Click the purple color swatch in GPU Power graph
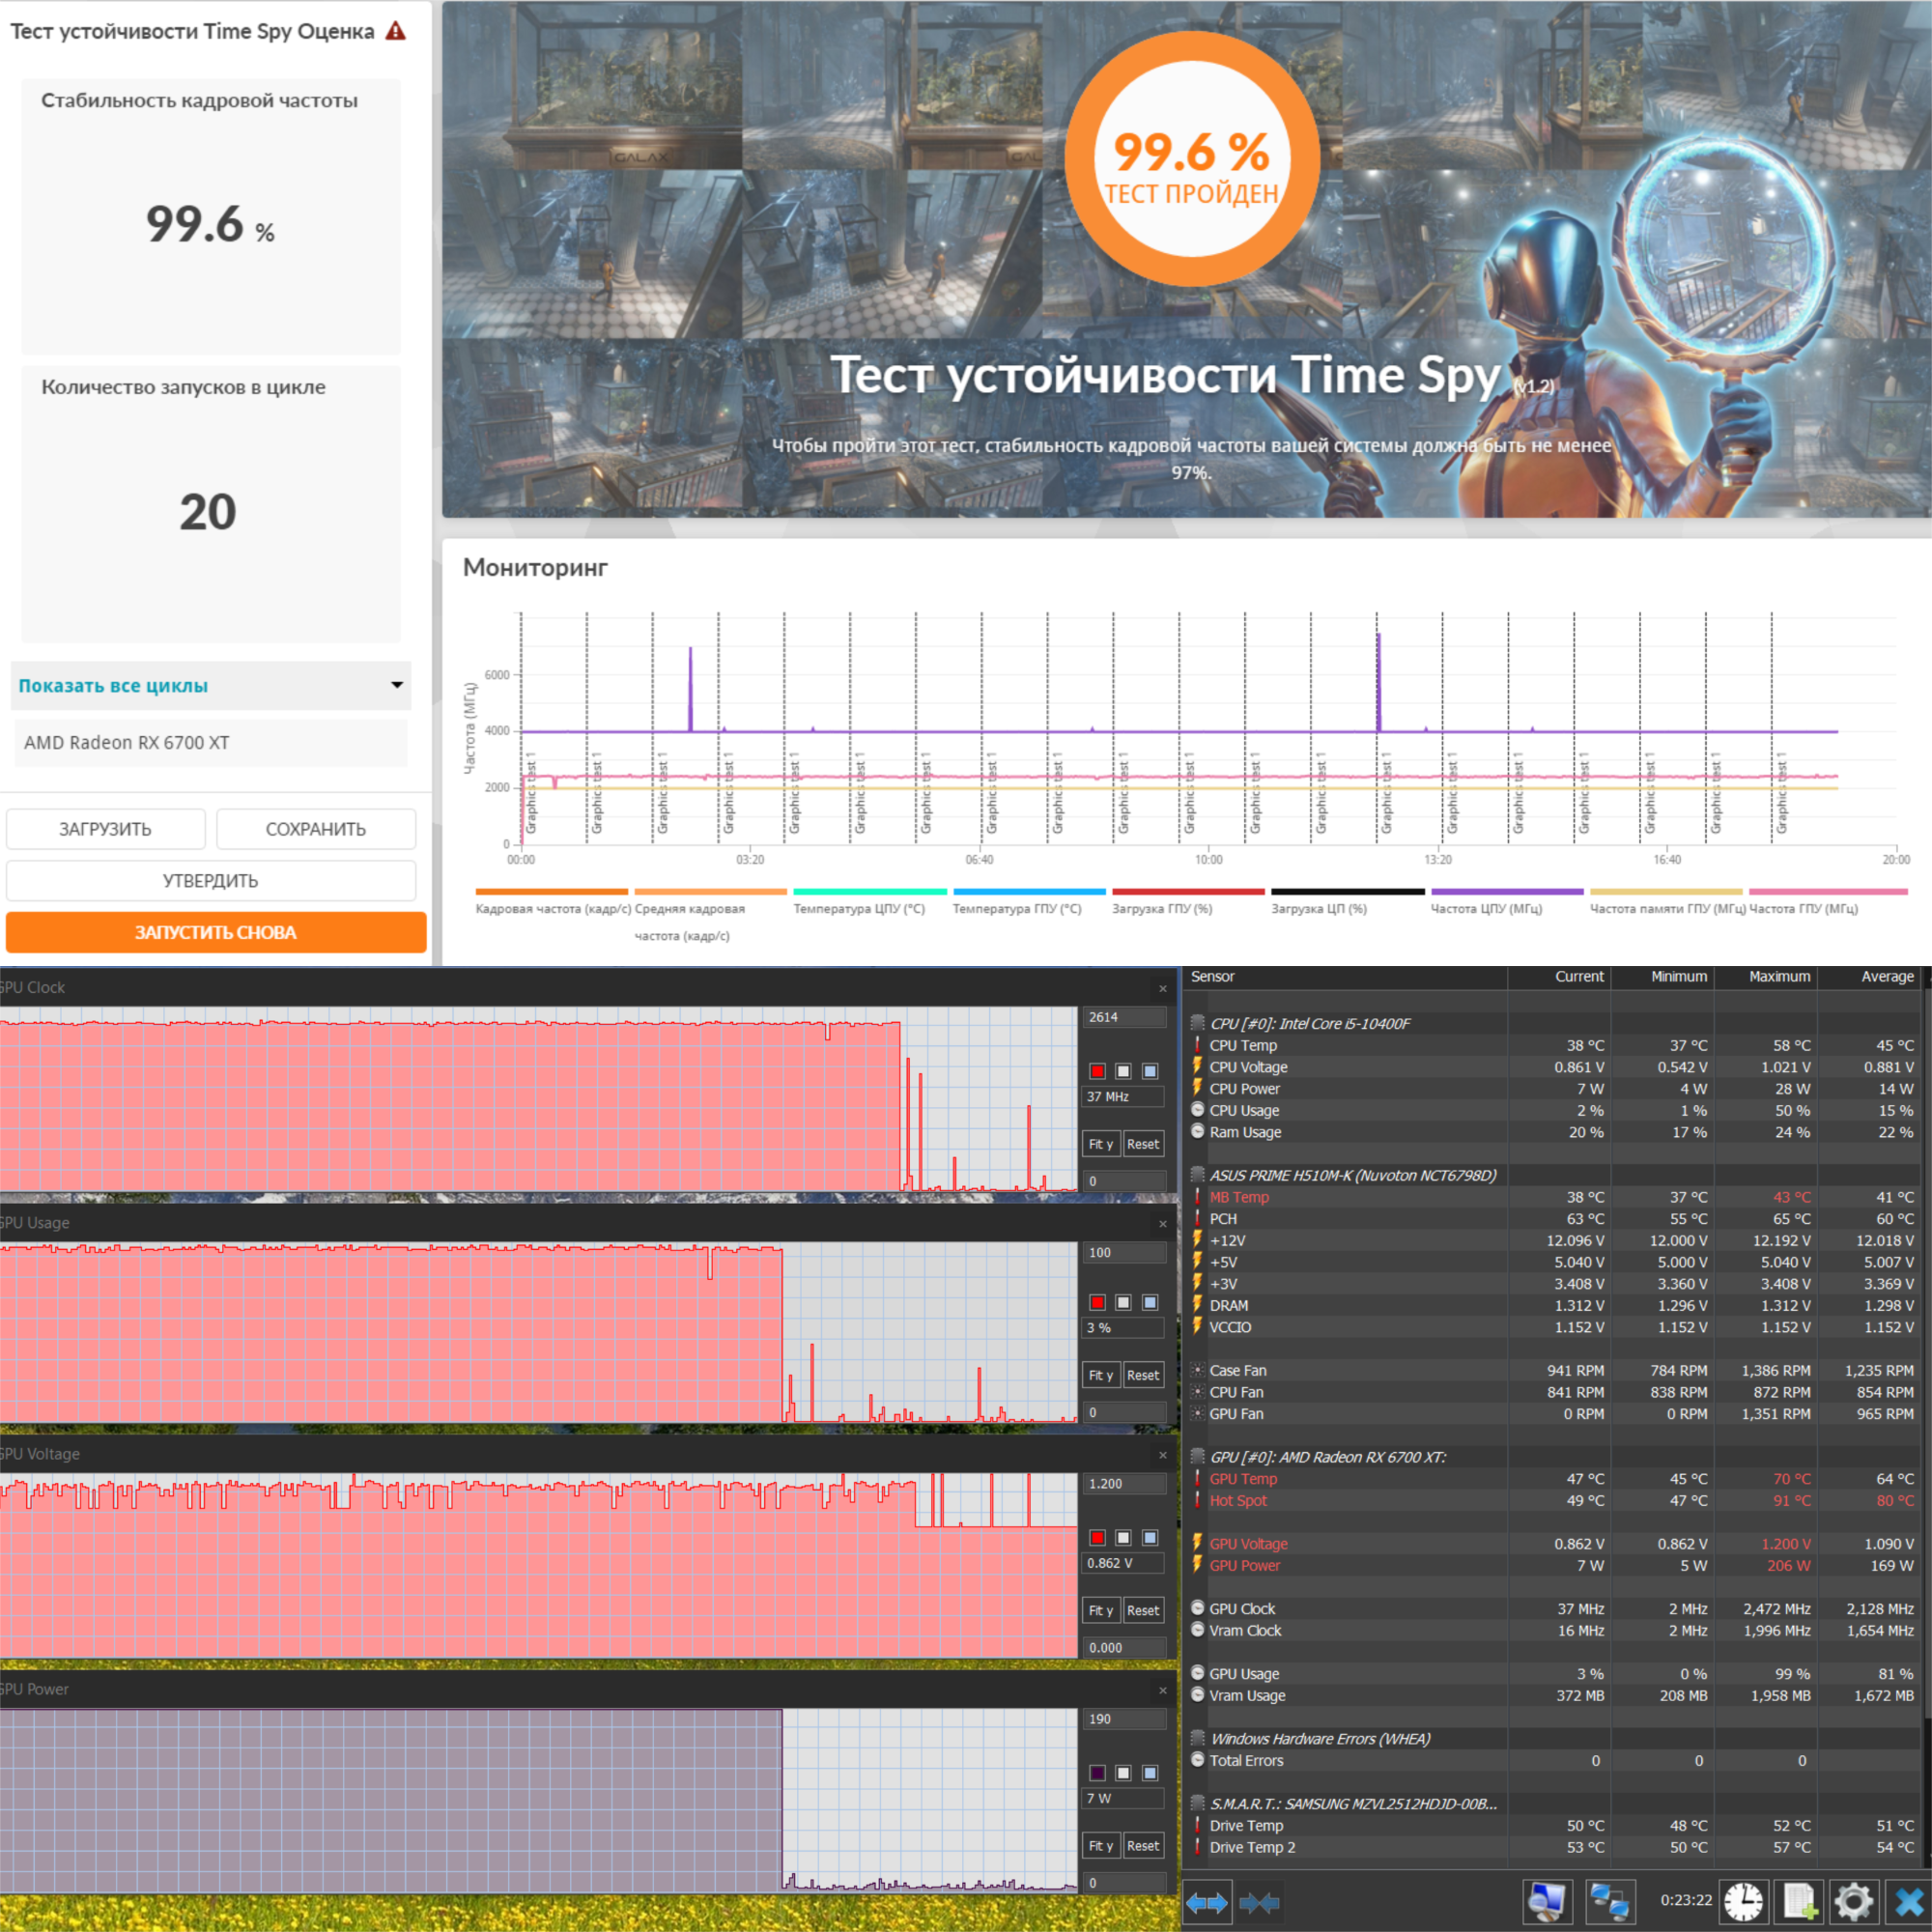 [x=1097, y=1772]
